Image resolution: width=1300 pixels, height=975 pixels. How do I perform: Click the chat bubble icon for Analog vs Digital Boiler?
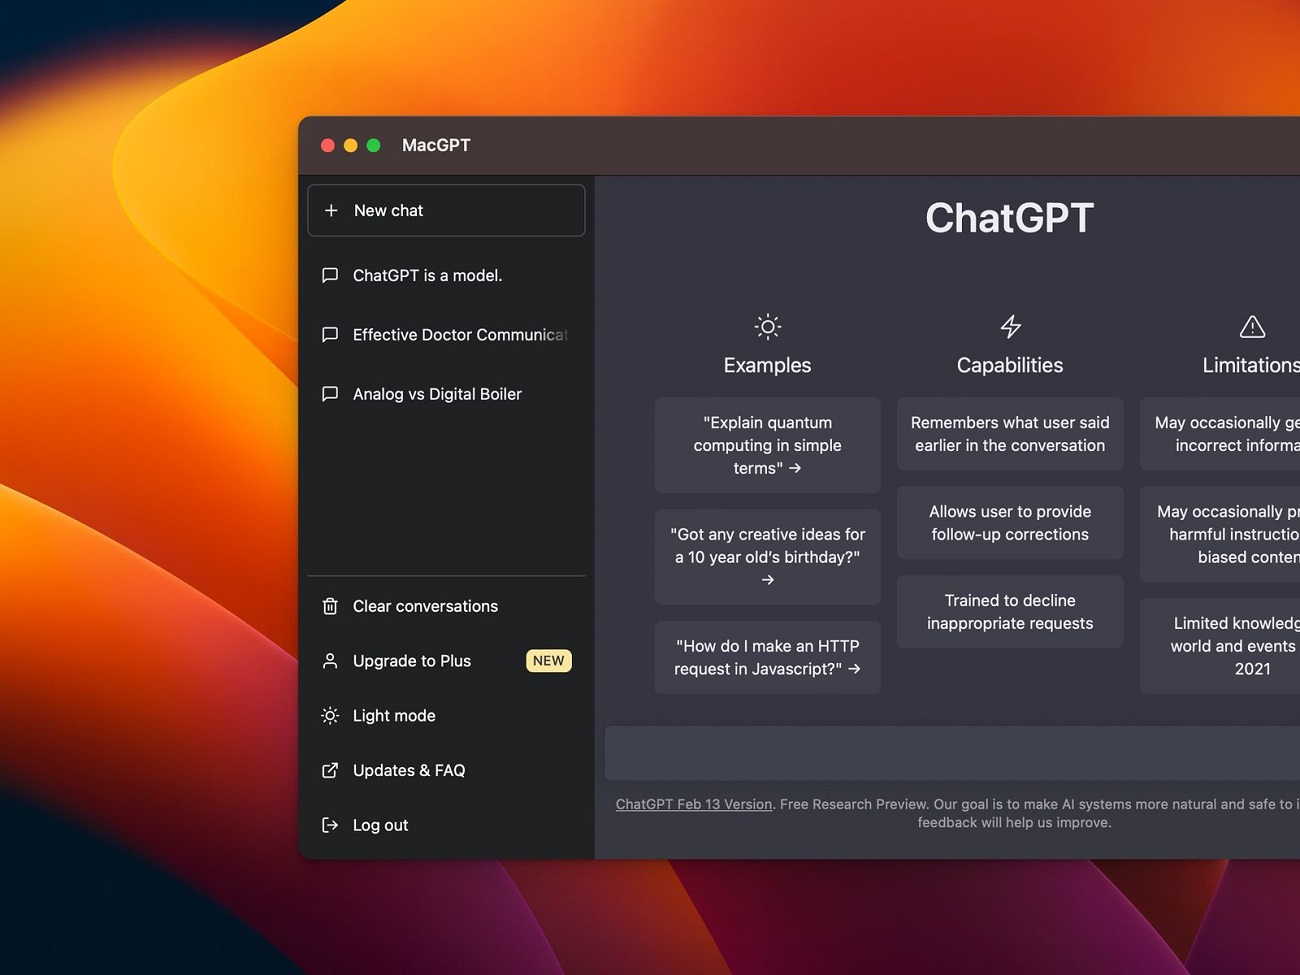click(x=330, y=394)
